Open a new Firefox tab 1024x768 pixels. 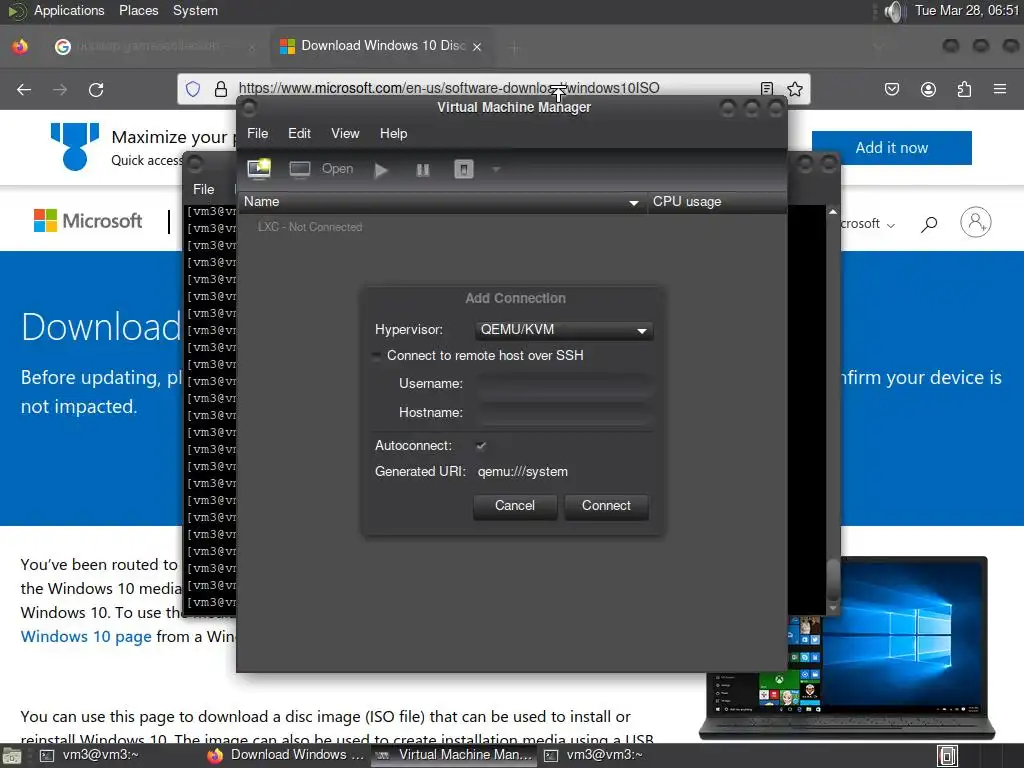[x=515, y=47]
